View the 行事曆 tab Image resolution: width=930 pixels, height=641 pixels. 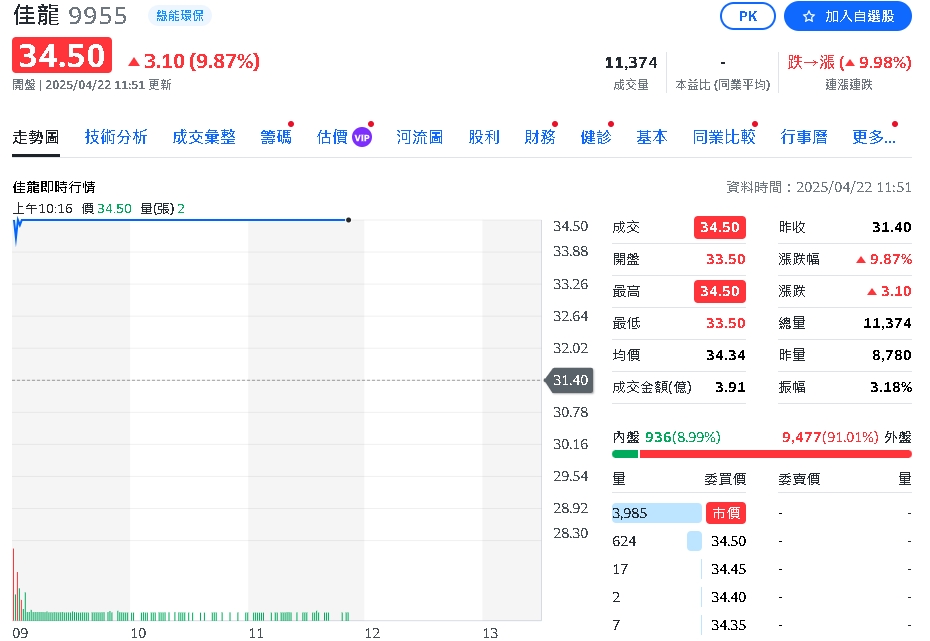tap(804, 137)
